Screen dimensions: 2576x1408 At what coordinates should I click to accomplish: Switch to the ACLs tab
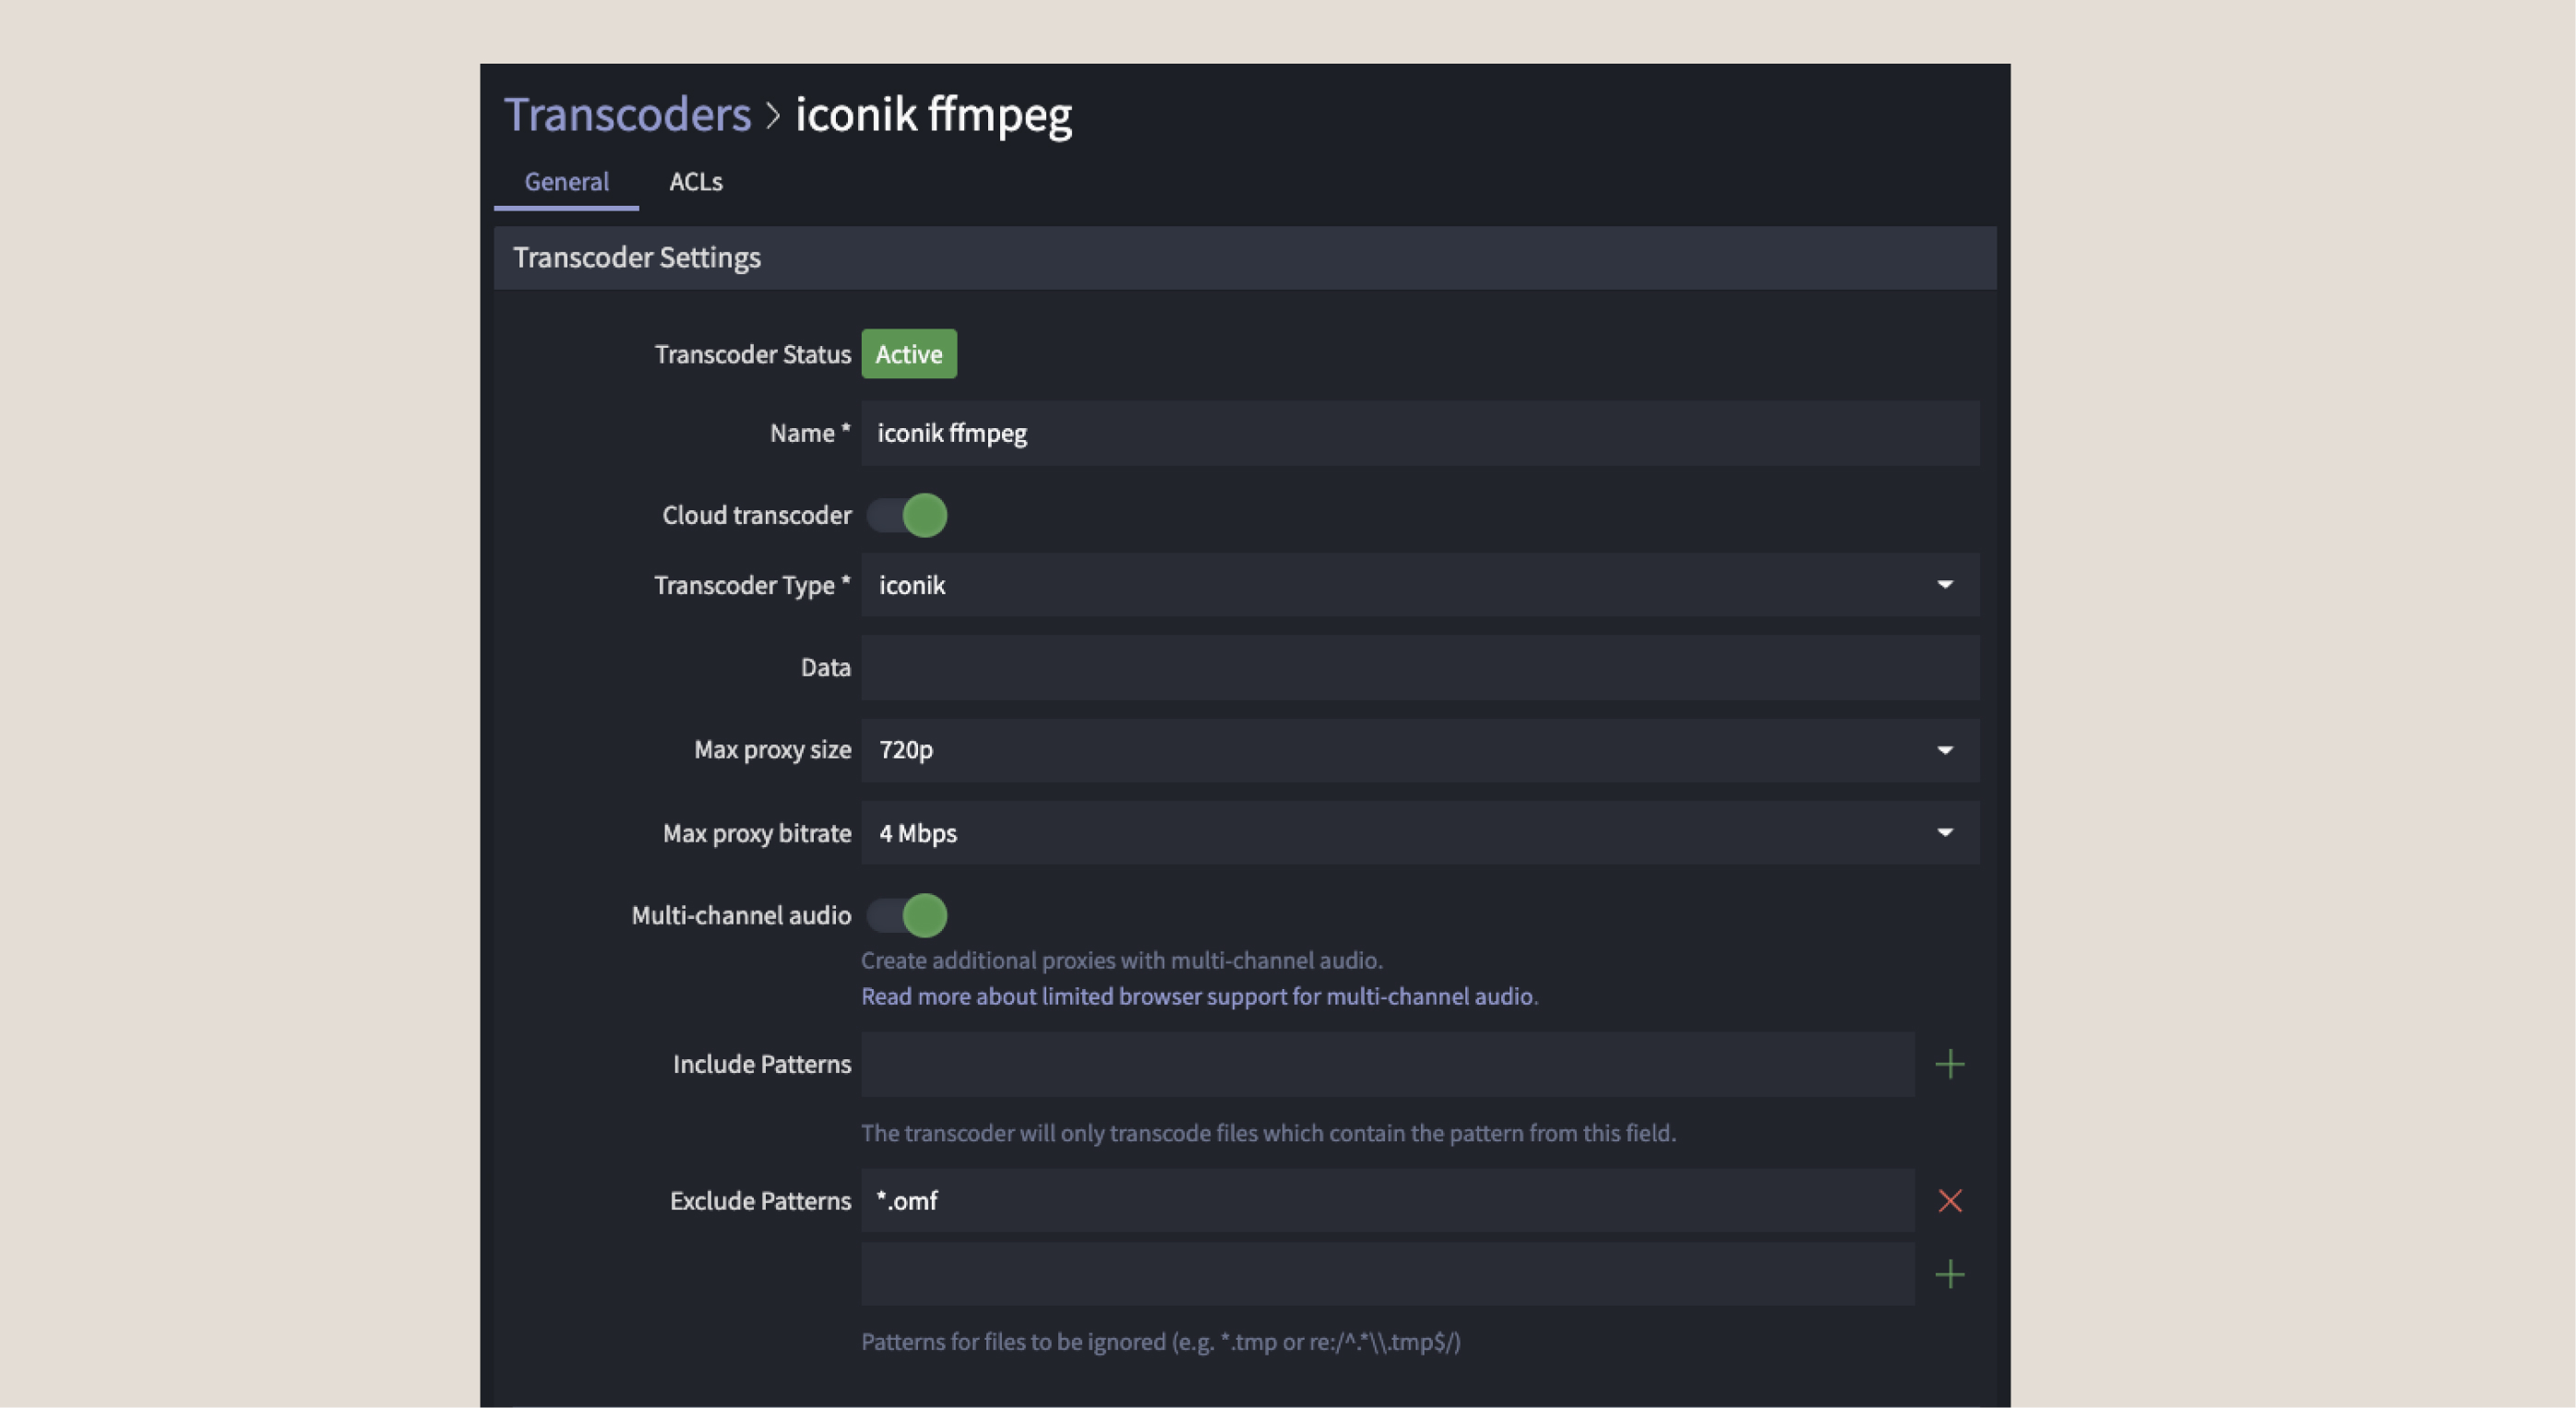tap(695, 181)
